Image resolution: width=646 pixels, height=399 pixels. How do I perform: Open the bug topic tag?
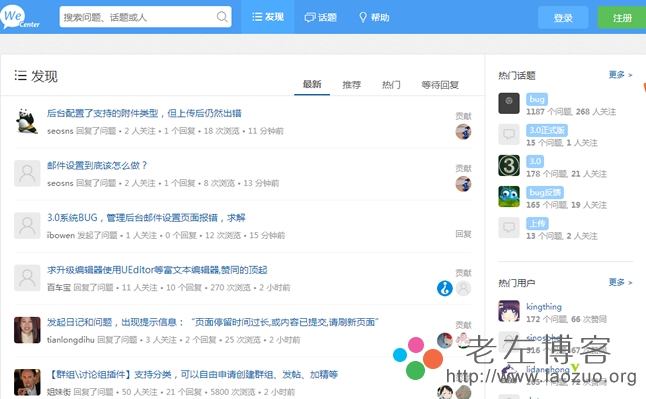537,99
